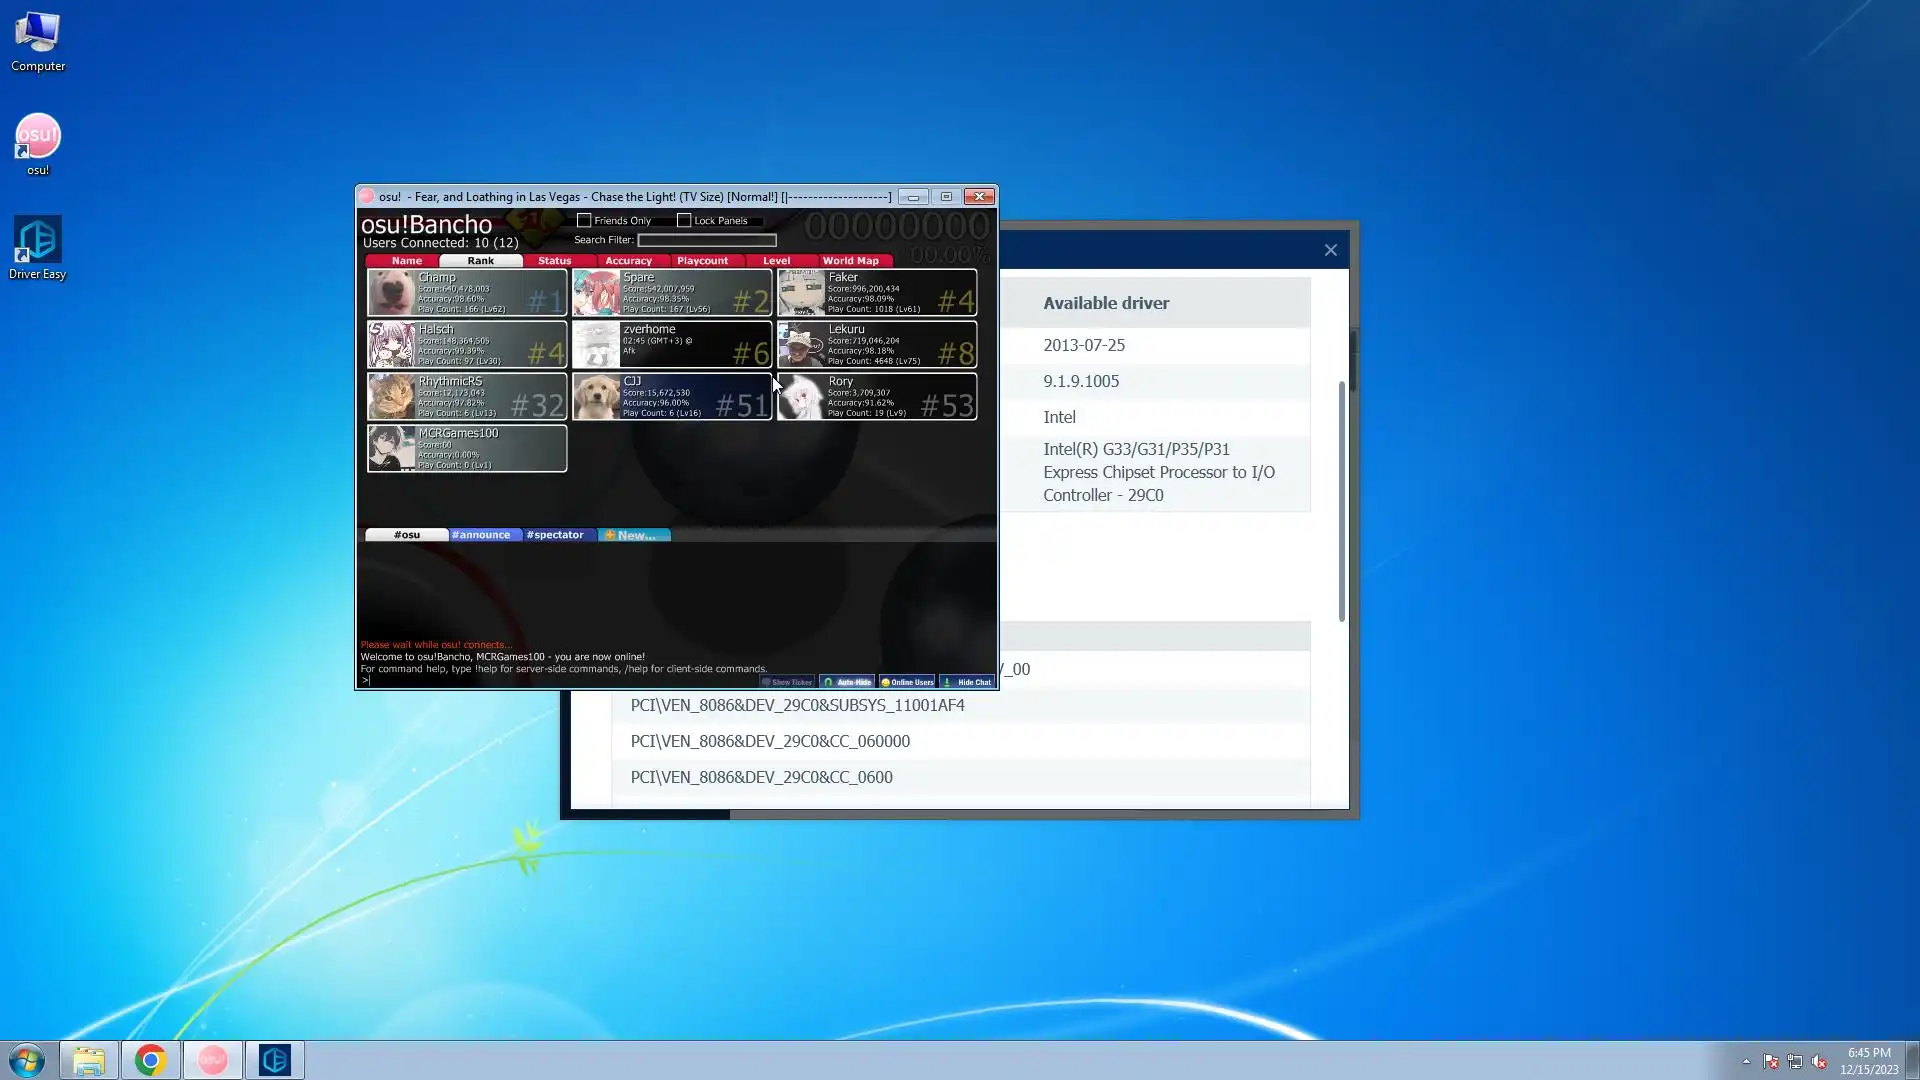The width and height of the screenshot is (1920, 1080).
Task: Enable the Lock Panels checkbox
Action: (684, 220)
